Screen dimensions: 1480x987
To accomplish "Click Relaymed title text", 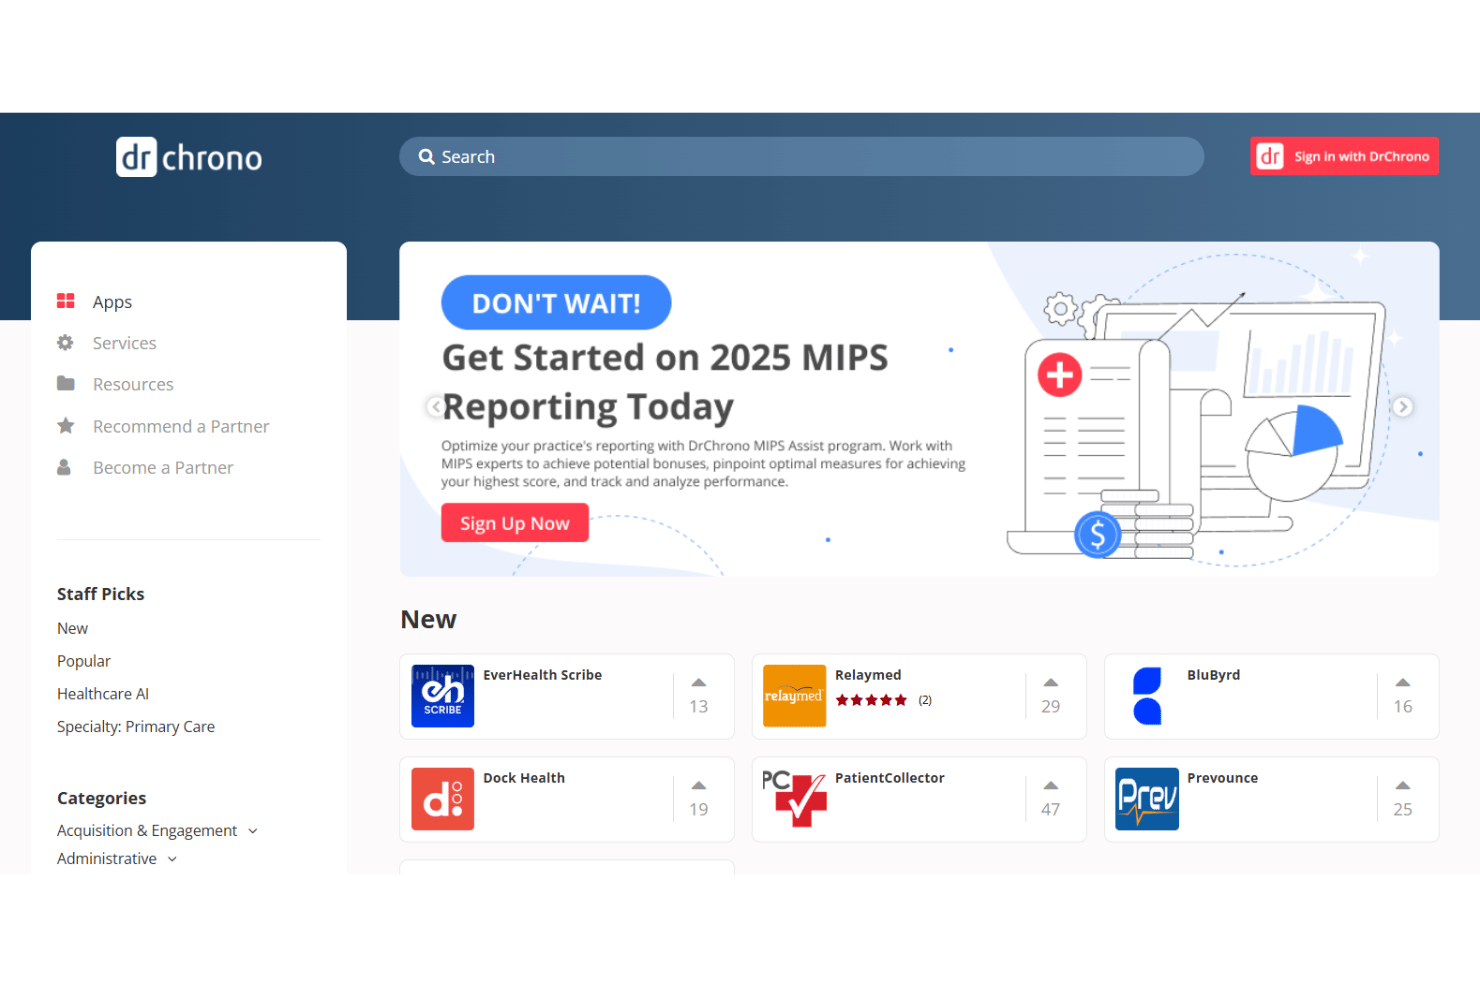I will point(868,675).
